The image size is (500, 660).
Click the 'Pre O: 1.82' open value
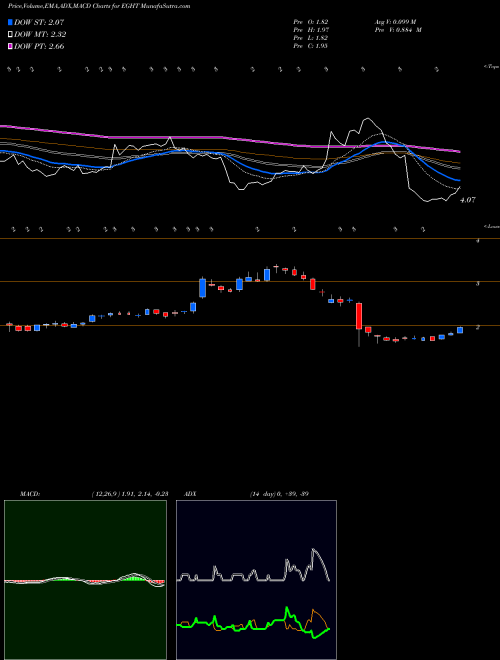point(311,22)
